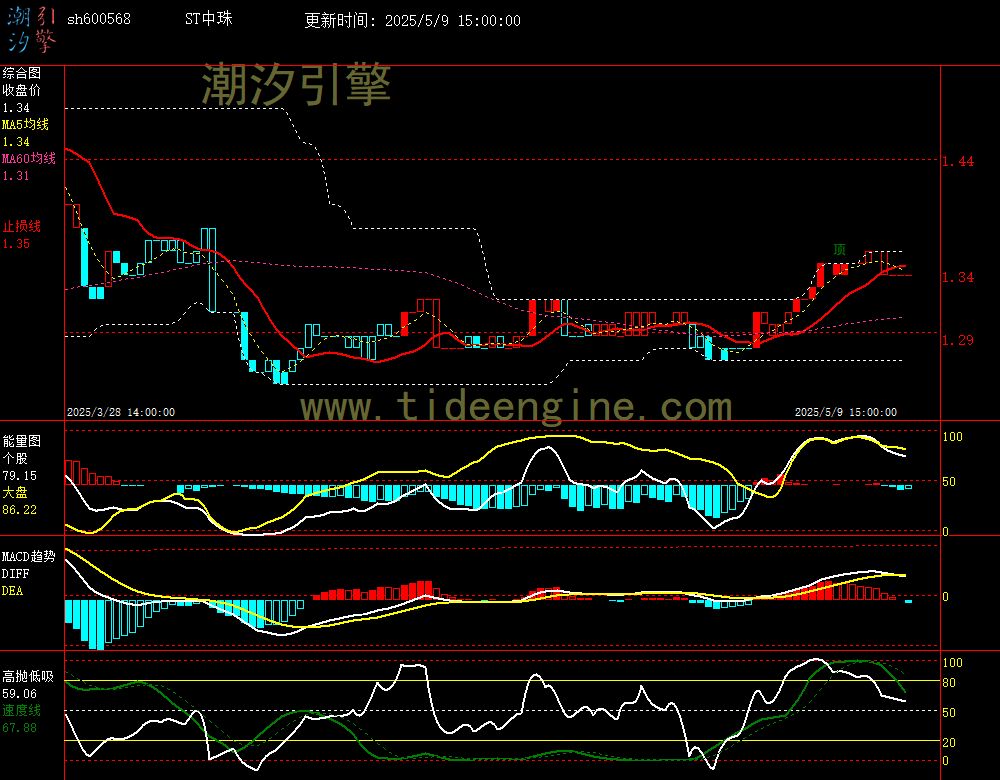
Task: Click the 80 level axis label
Action: click(949, 683)
